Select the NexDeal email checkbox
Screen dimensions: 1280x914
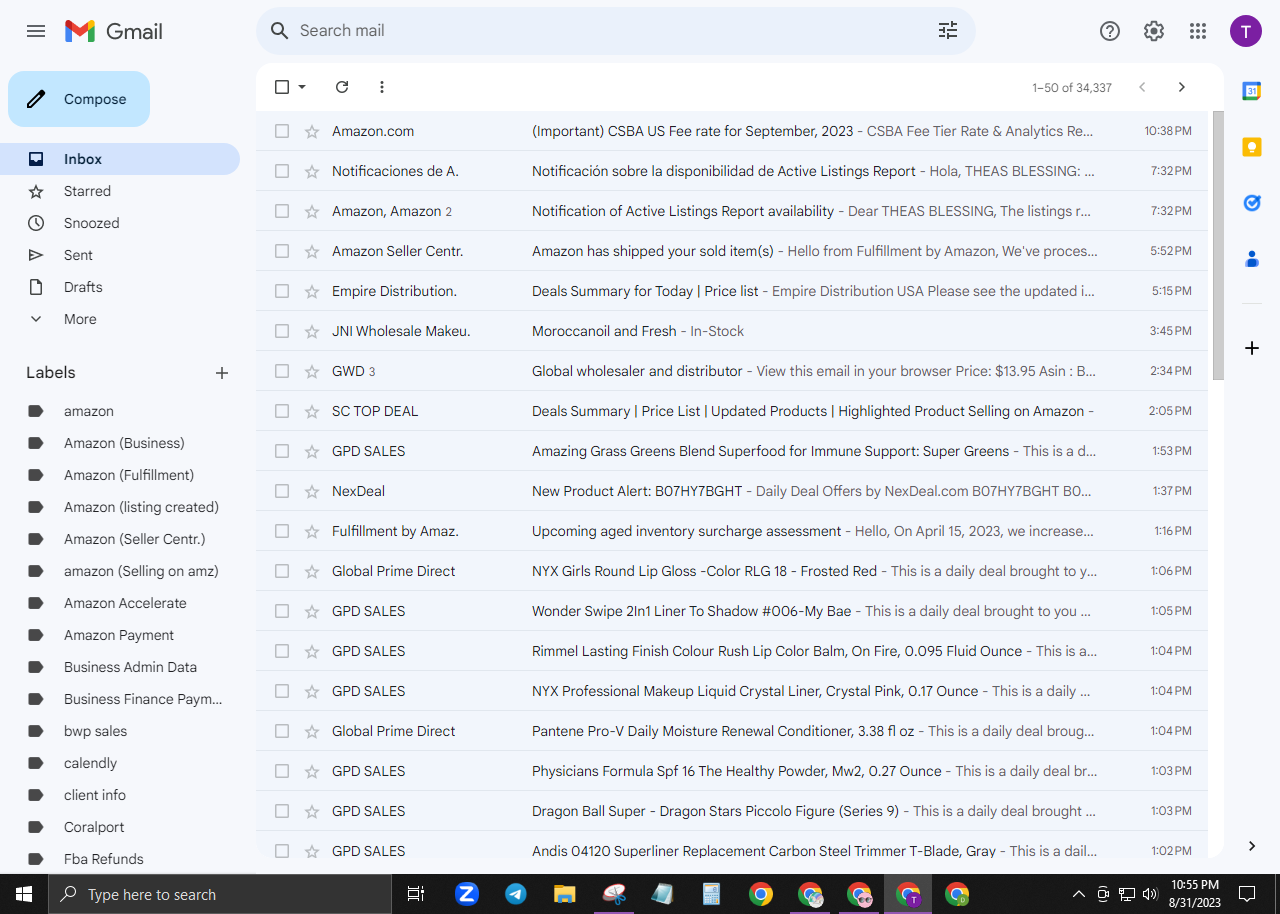click(x=282, y=491)
